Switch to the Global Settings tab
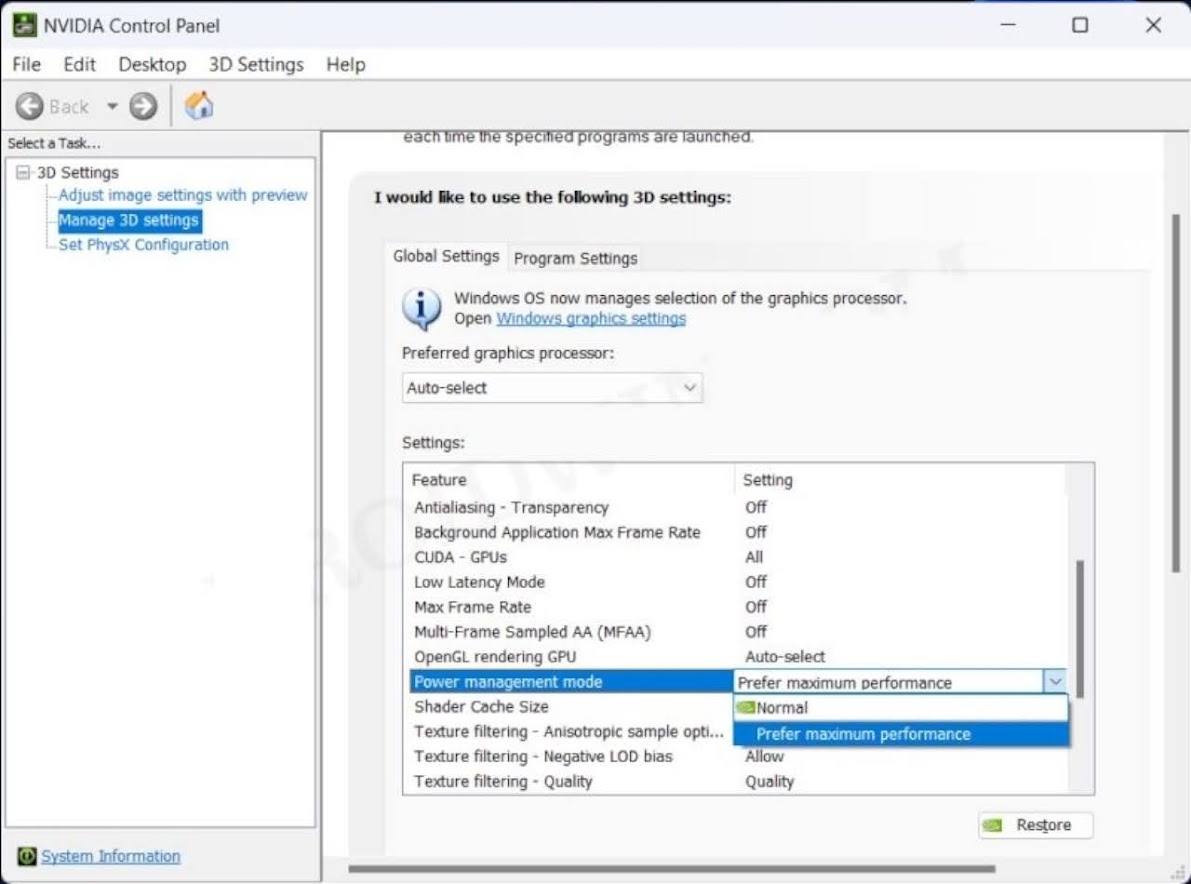1191x884 pixels. pyautogui.click(x=446, y=256)
